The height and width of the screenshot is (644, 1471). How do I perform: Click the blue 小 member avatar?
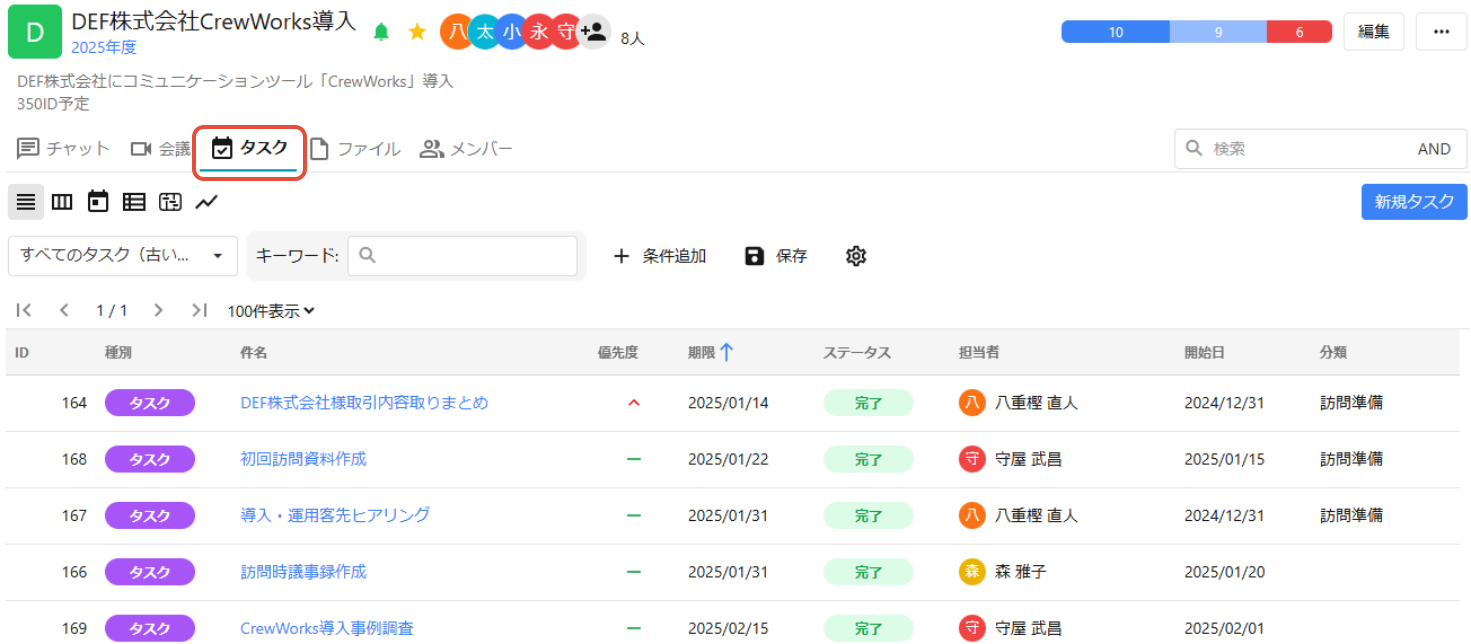(511, 32)
